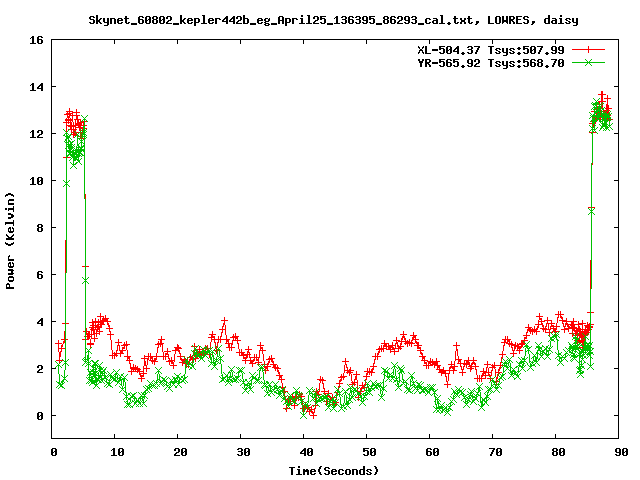The width and height of the screenshot is (640, 480).
Task: Click y-axis tick label 10
Action: (x=36, y=181)
